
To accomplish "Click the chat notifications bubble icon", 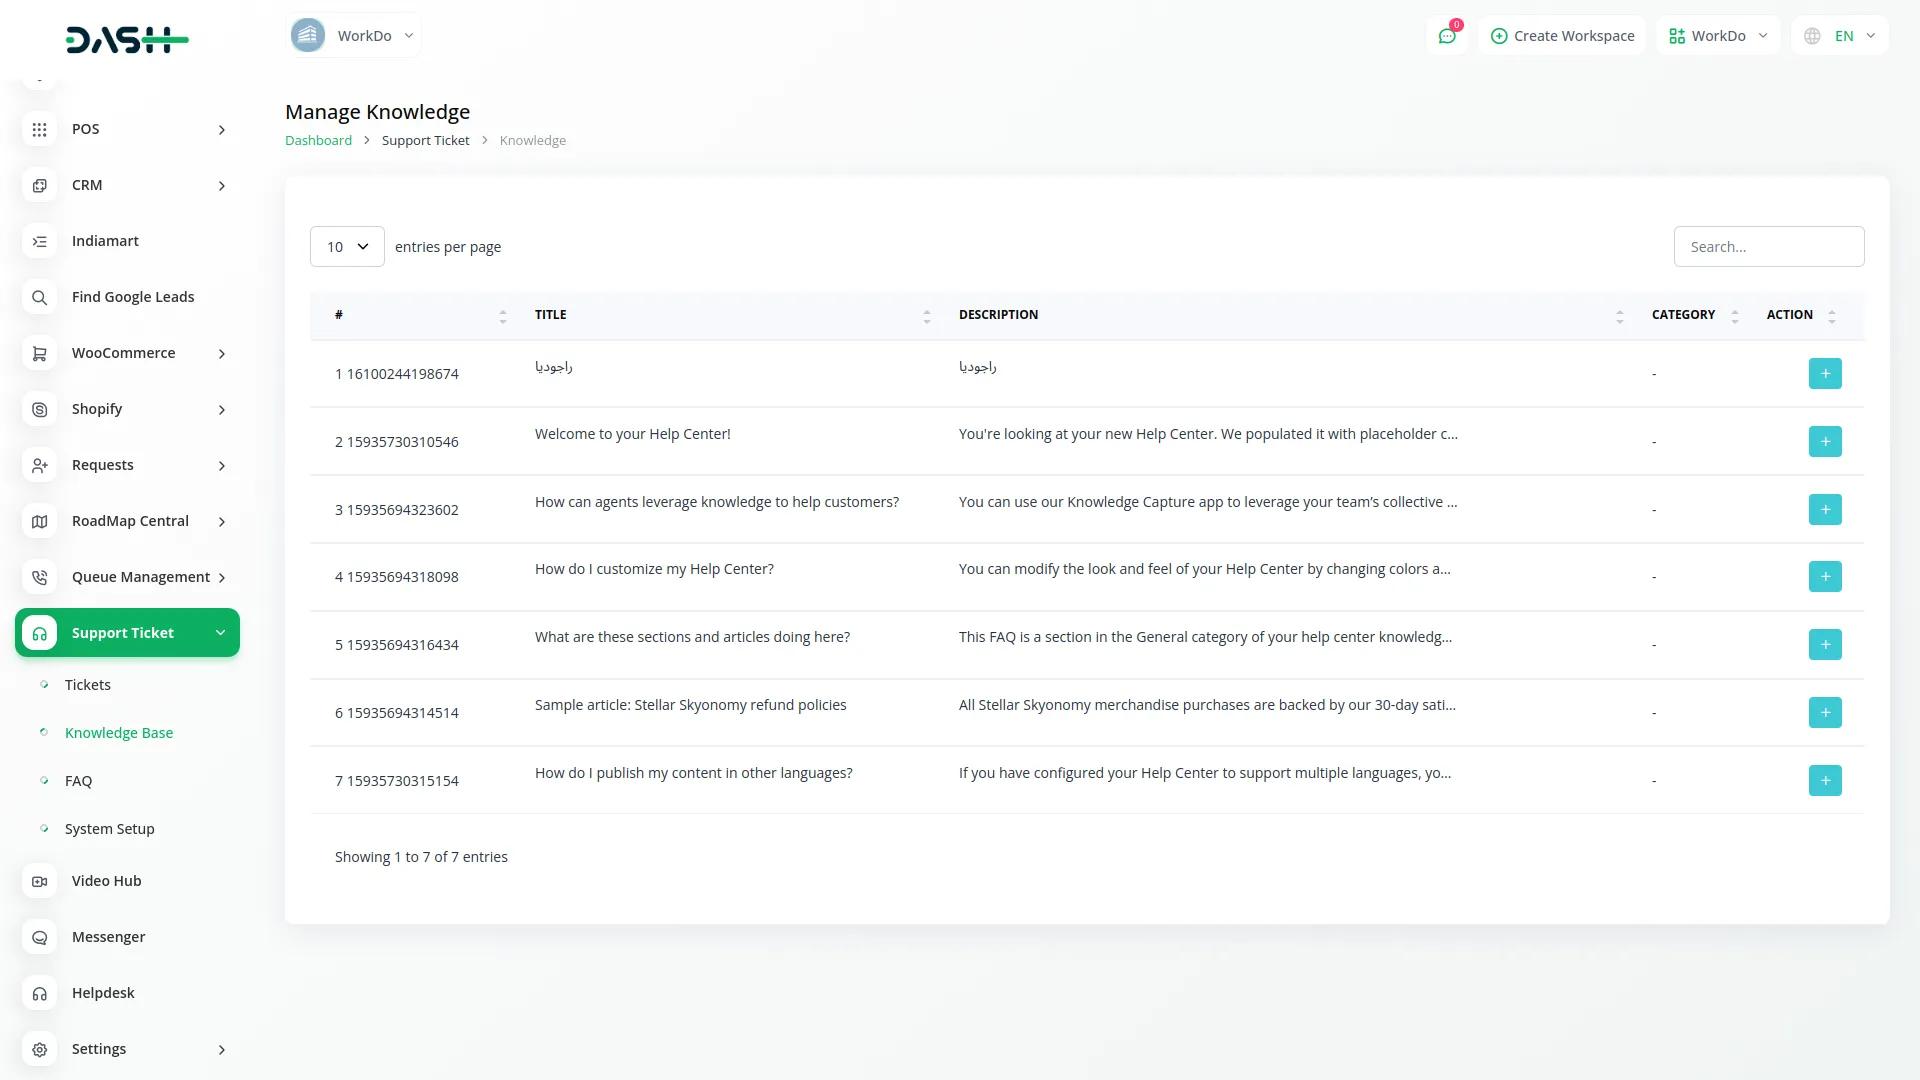I will click(1447, 35).
